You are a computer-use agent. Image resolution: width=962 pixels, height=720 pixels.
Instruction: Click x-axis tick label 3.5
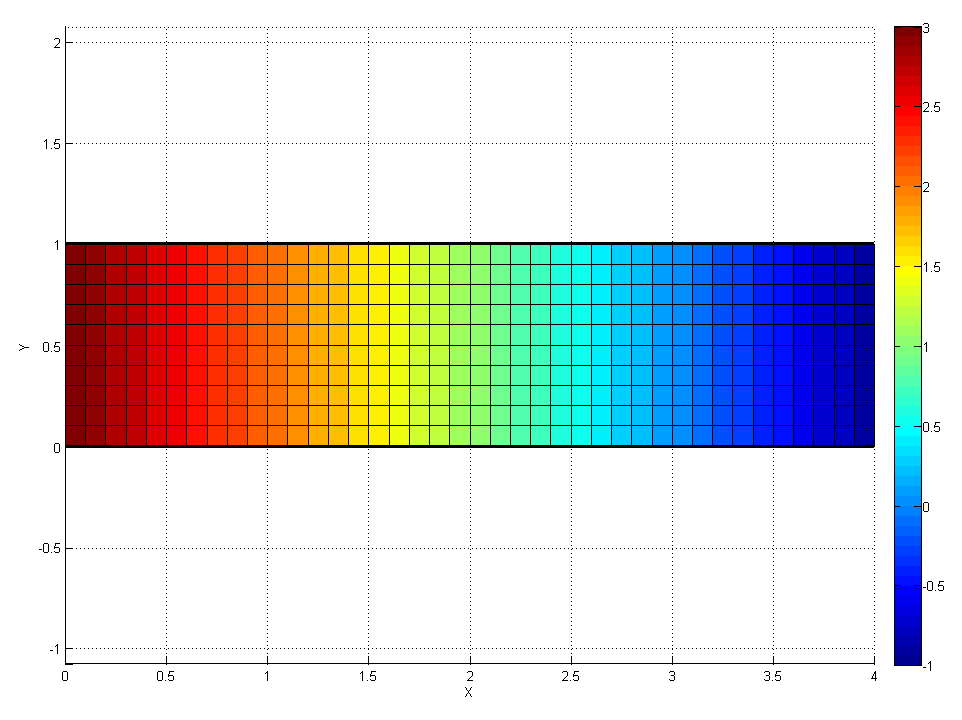pos(772,677)
